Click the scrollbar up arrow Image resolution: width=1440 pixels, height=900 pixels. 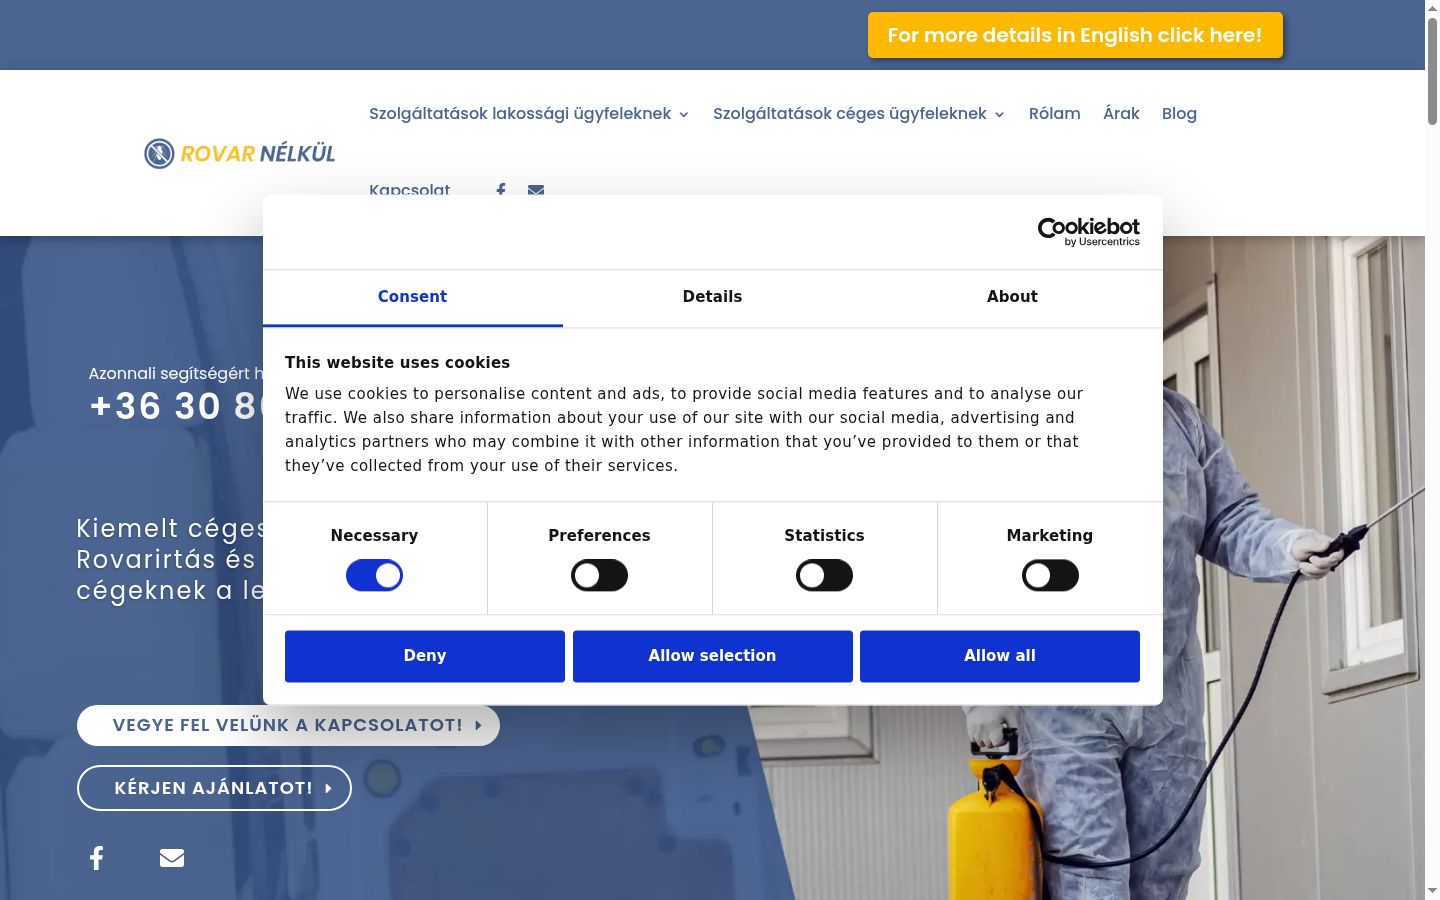1432,8
